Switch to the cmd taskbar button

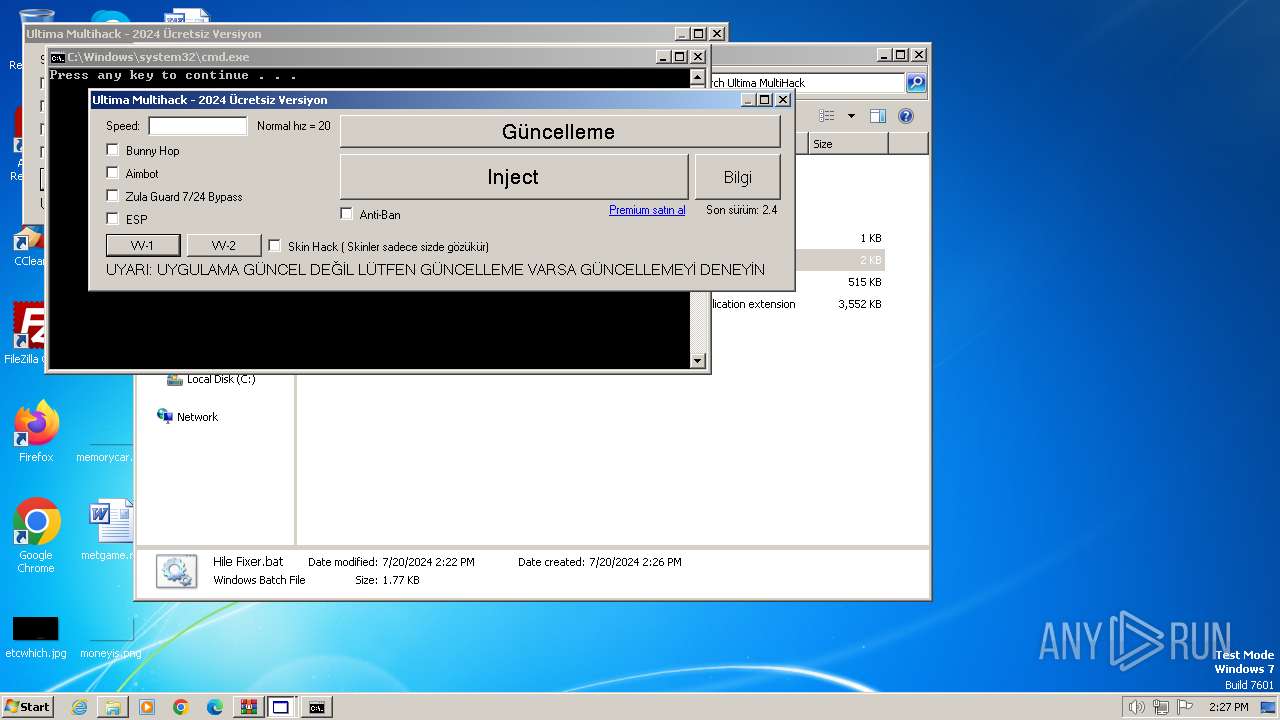point(316,707)
